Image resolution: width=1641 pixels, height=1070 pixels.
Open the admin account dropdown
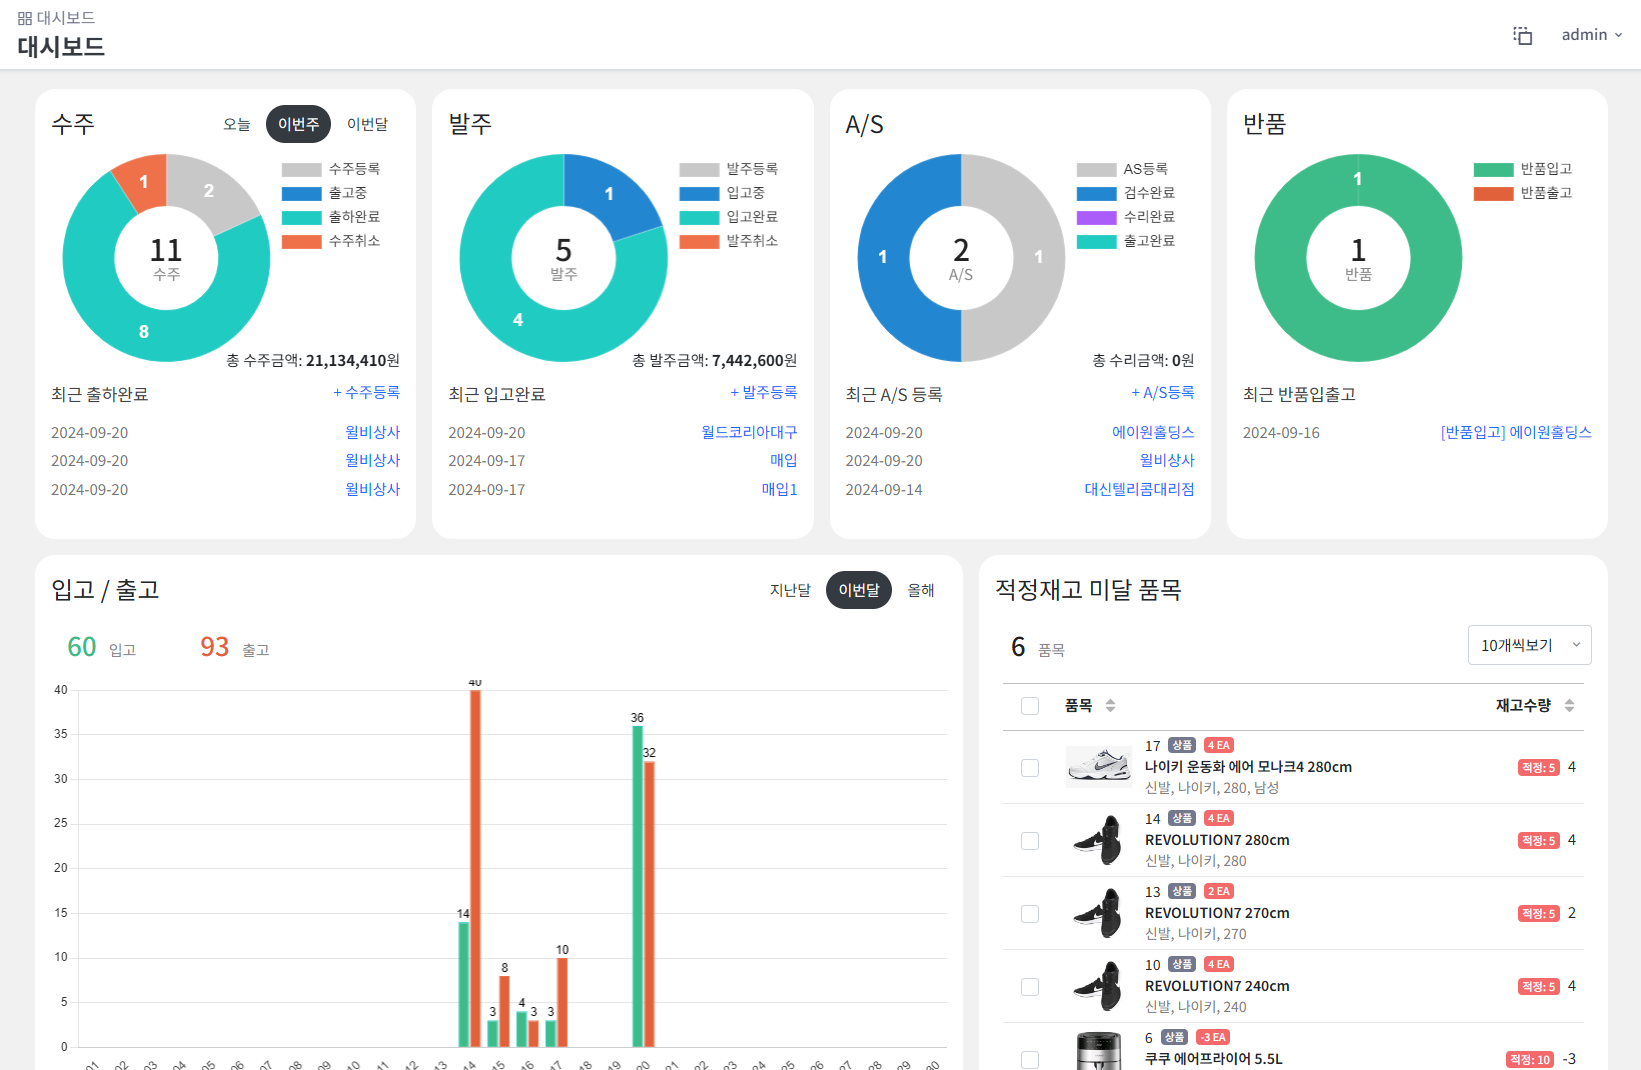pyautogui.click(x=1592, y=34)
